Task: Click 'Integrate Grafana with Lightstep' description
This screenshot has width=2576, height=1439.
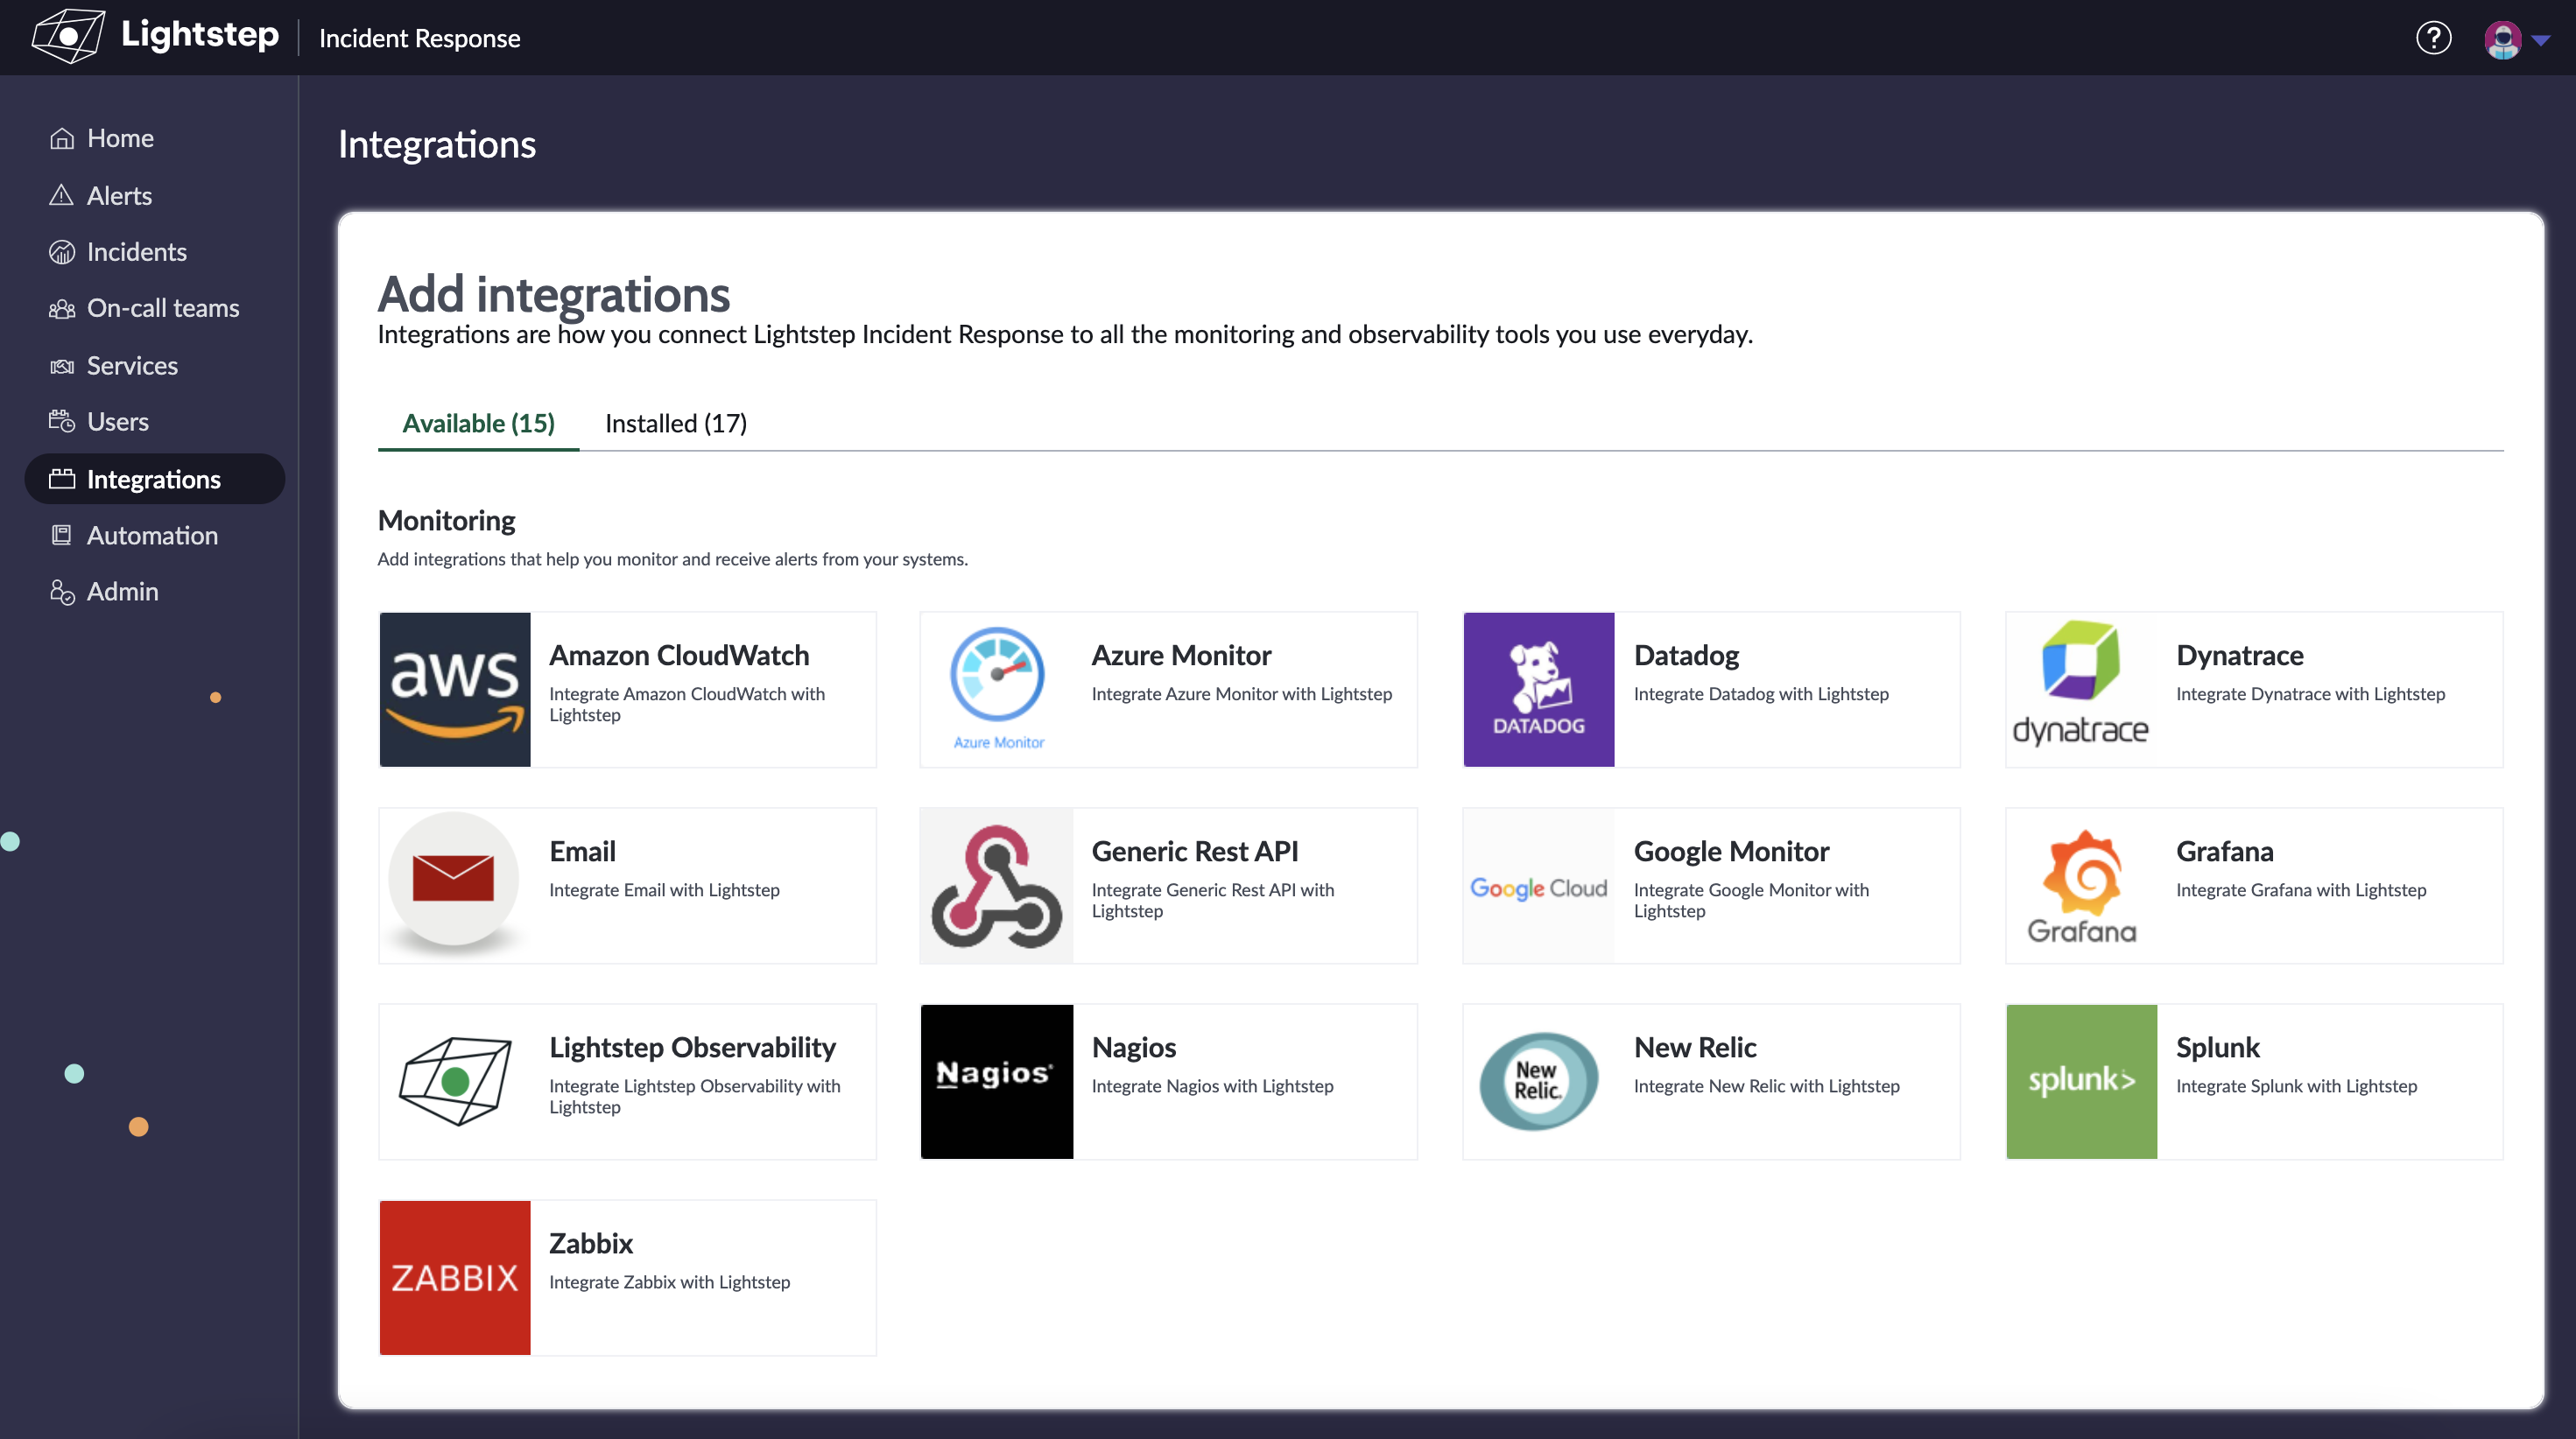Action: tap(2301, 889)
